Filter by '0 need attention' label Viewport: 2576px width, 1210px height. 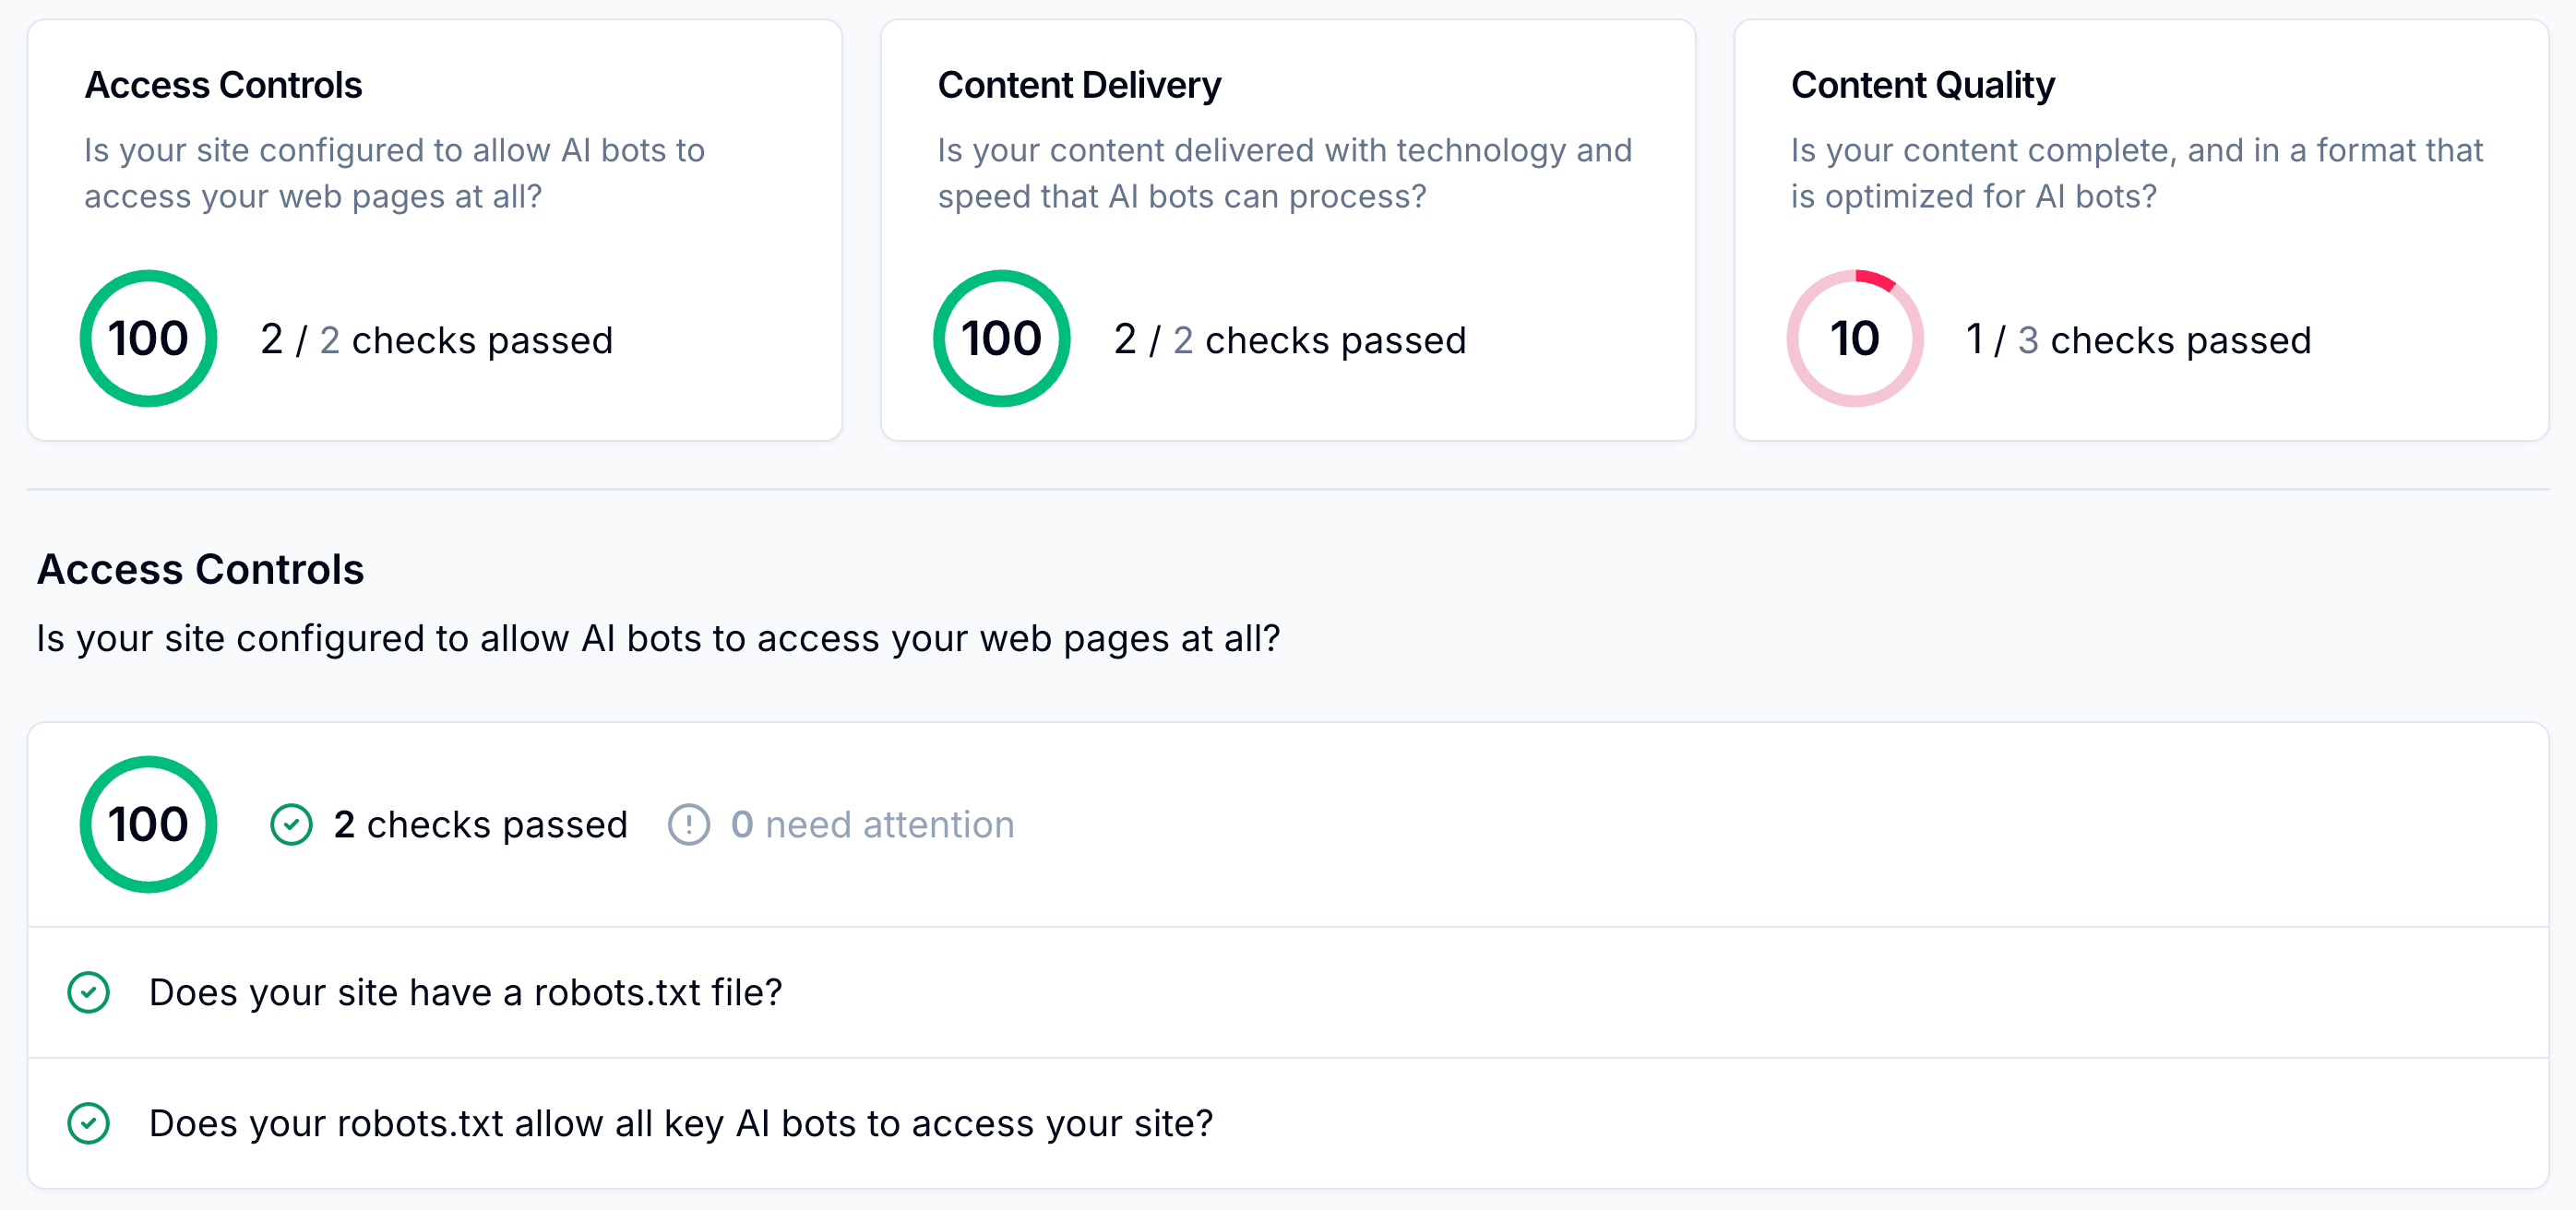point(872,825)
